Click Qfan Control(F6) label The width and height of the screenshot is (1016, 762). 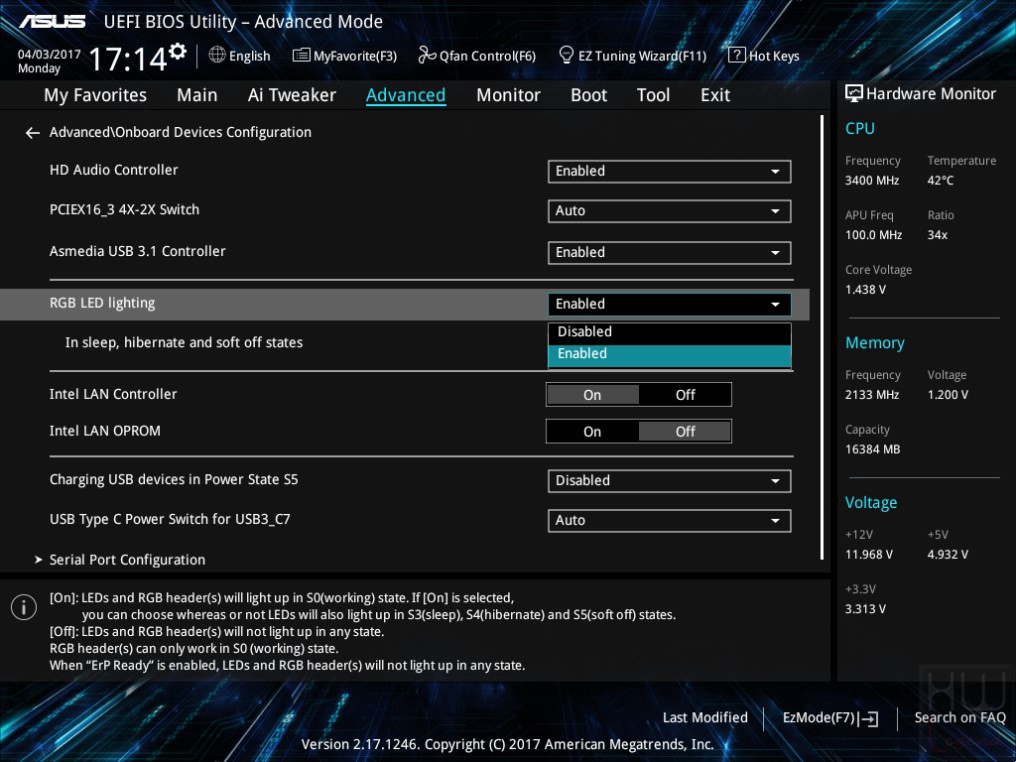488,56
